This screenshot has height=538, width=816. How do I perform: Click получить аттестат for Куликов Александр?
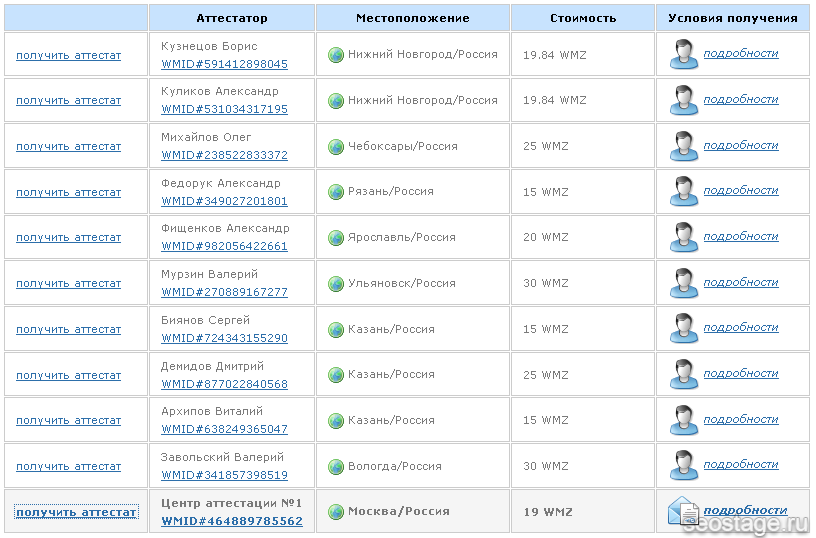[69, 100]
